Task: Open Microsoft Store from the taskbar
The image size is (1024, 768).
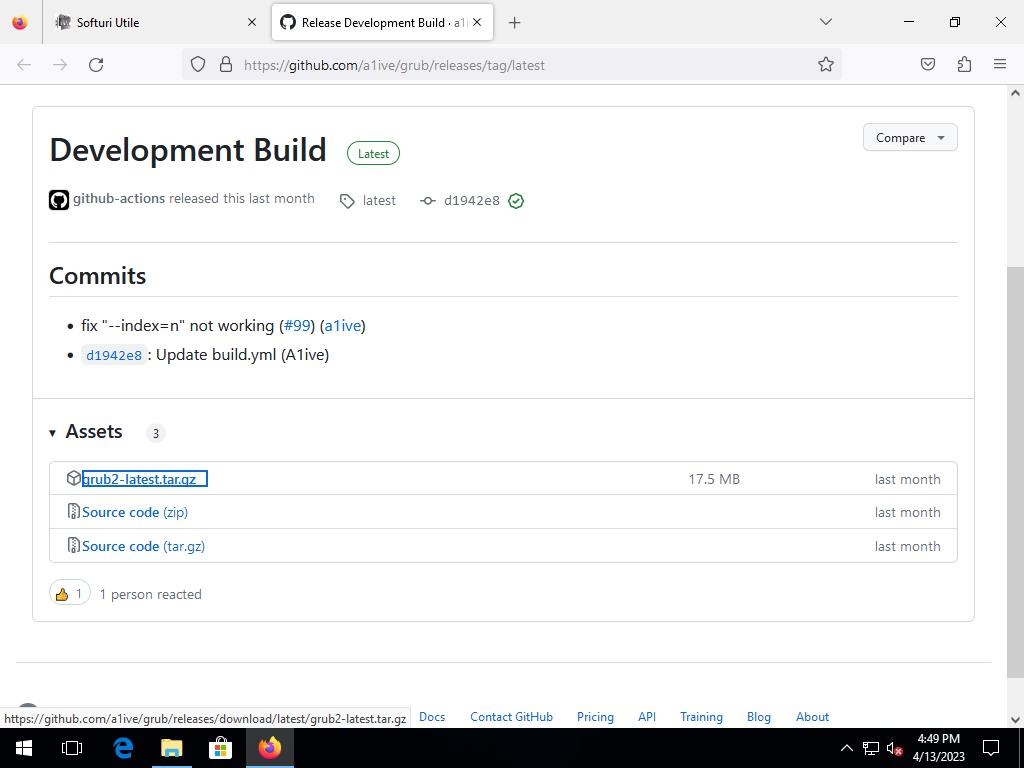Action: pyautogui.click(x=220, y=748)
